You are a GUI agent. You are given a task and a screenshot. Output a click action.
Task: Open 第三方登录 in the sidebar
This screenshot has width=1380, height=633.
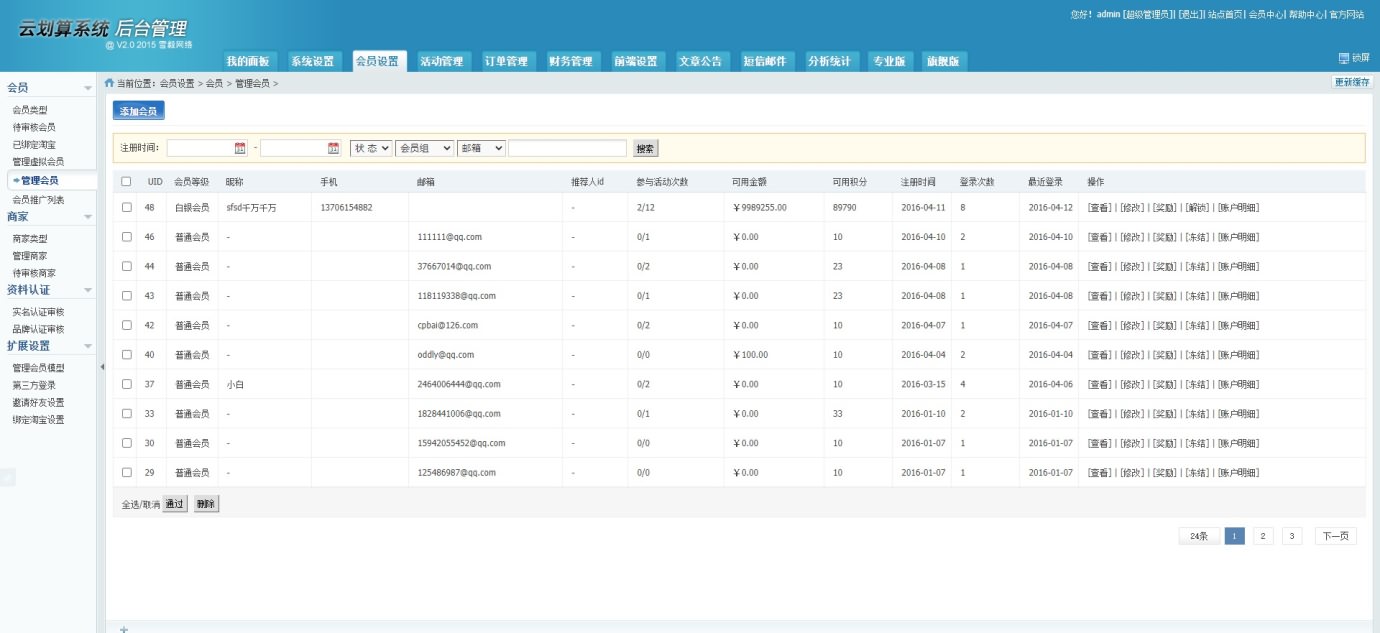(34, 385)
